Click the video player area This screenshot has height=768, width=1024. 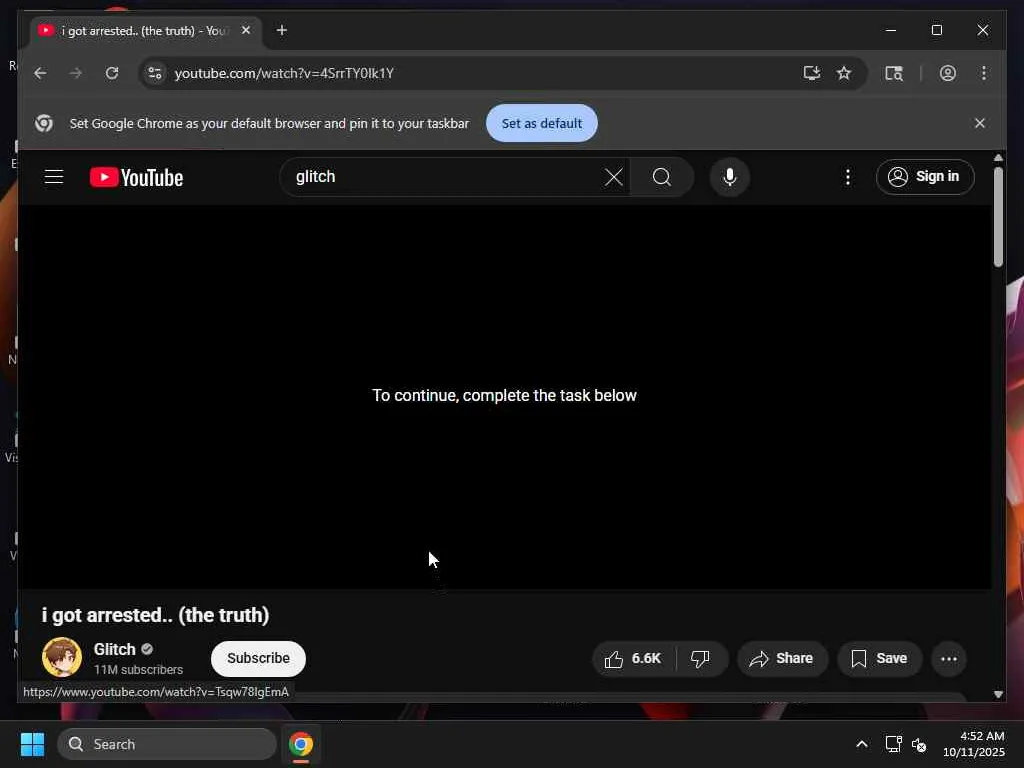[504, 397]
